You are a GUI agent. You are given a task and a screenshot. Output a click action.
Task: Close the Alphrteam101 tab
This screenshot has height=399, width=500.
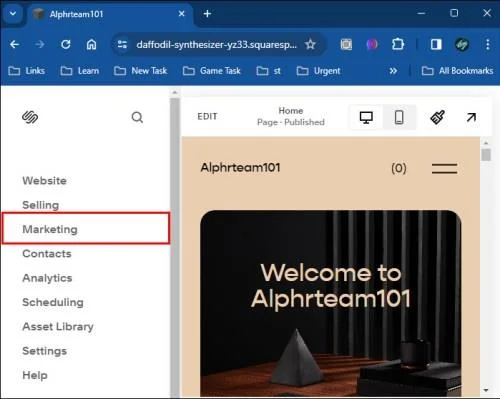(182, 14)
